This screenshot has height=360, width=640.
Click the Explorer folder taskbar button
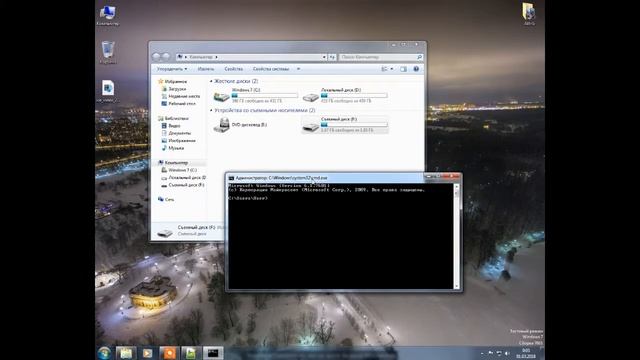tap(126, 353)
